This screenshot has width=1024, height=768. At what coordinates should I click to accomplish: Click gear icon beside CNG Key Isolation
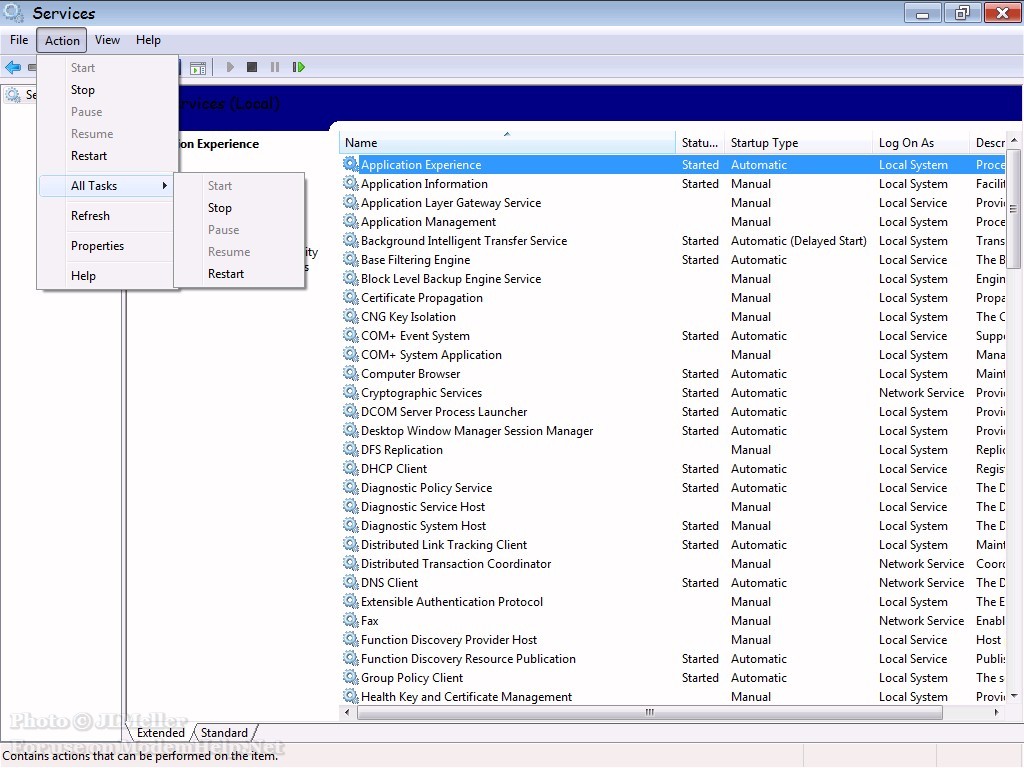pos(351,316)
